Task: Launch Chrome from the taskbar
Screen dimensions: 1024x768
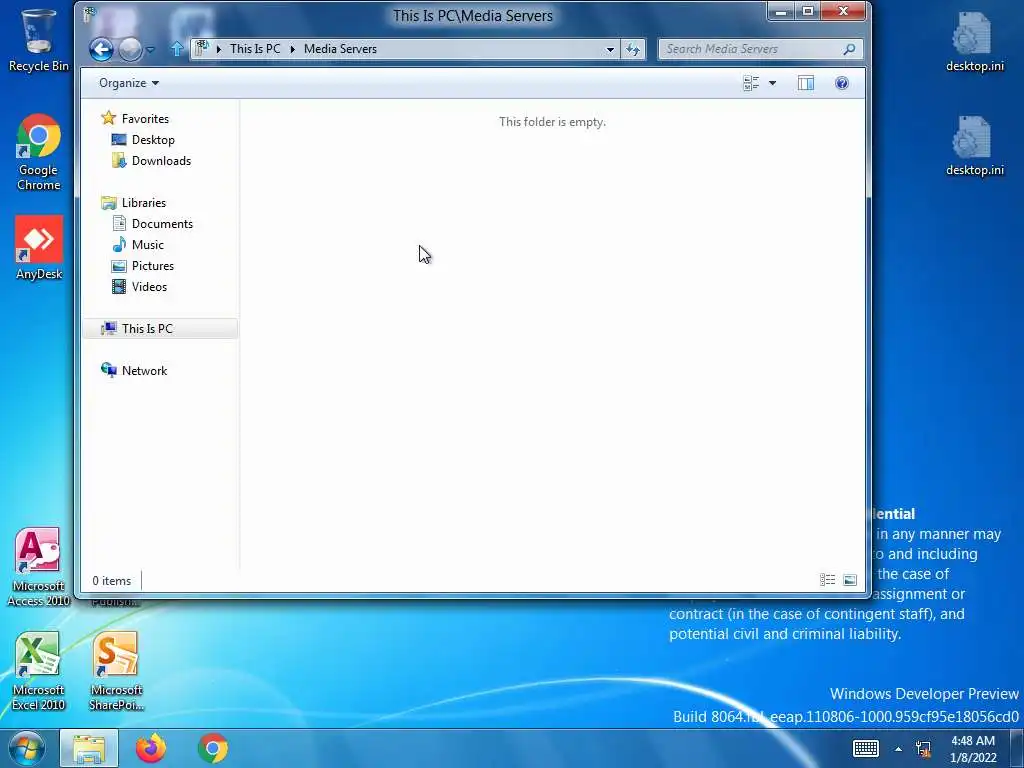Action: 213,748
